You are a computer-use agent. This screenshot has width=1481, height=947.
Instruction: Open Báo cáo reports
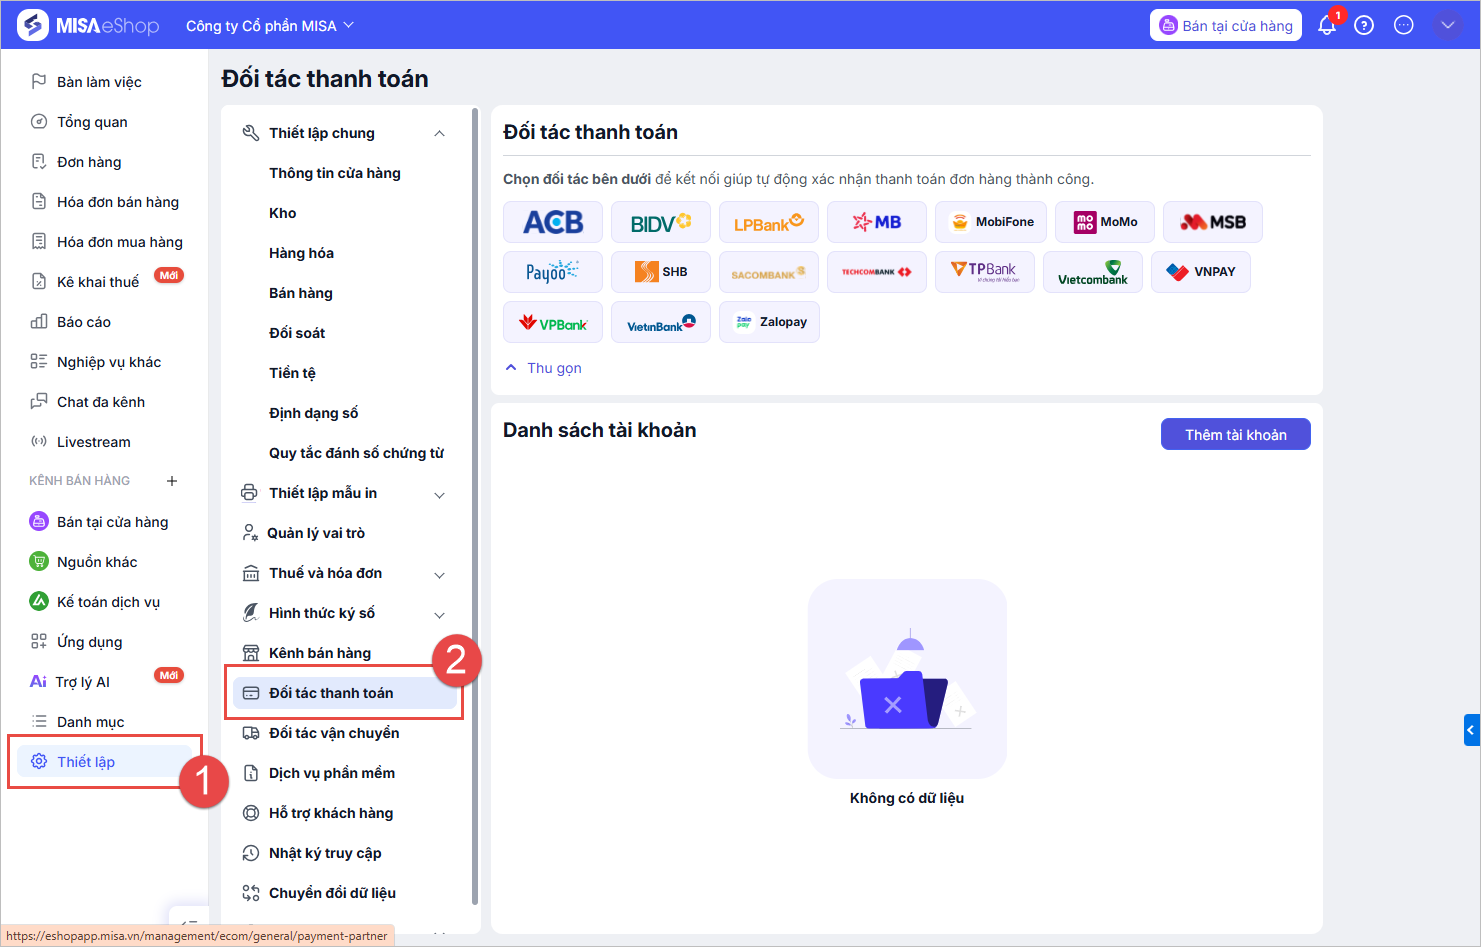[84, 322]
